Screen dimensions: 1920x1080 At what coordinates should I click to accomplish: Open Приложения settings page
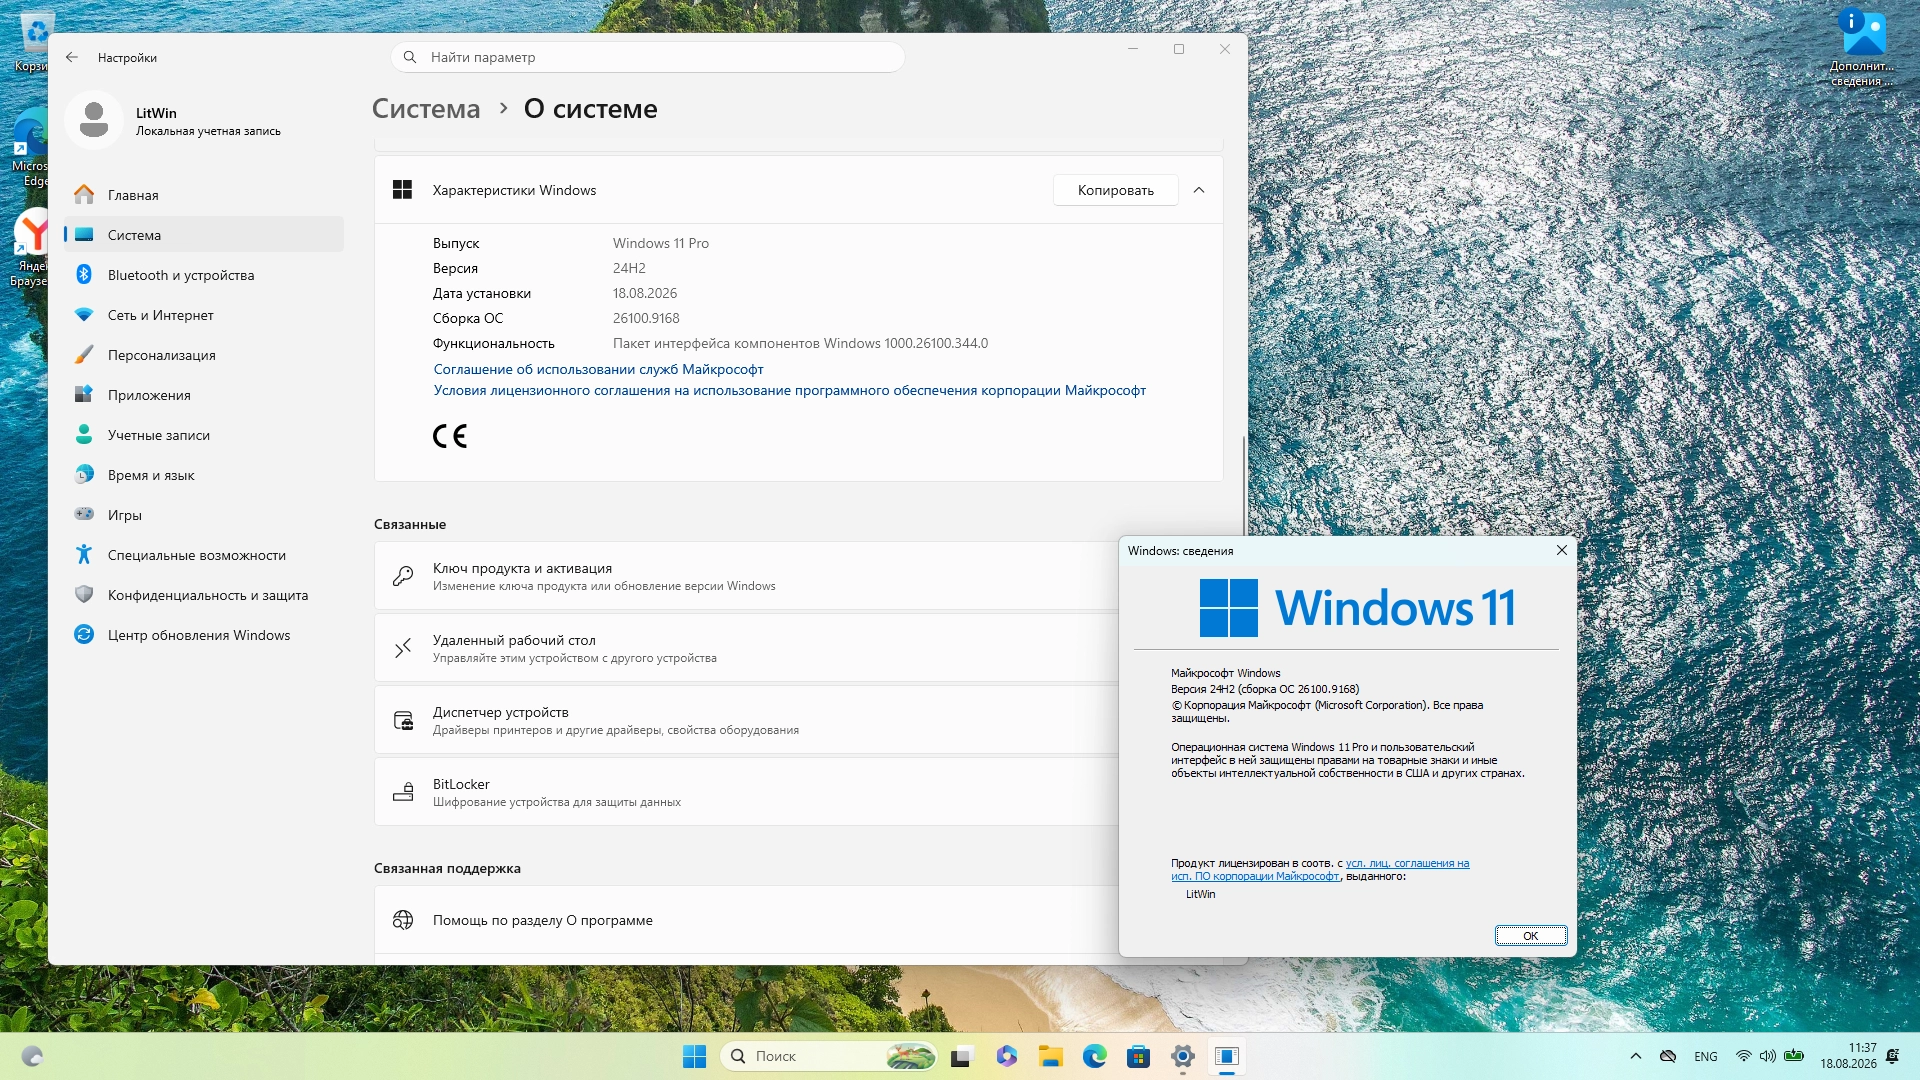pyautogui.click(x=204, y=395)
